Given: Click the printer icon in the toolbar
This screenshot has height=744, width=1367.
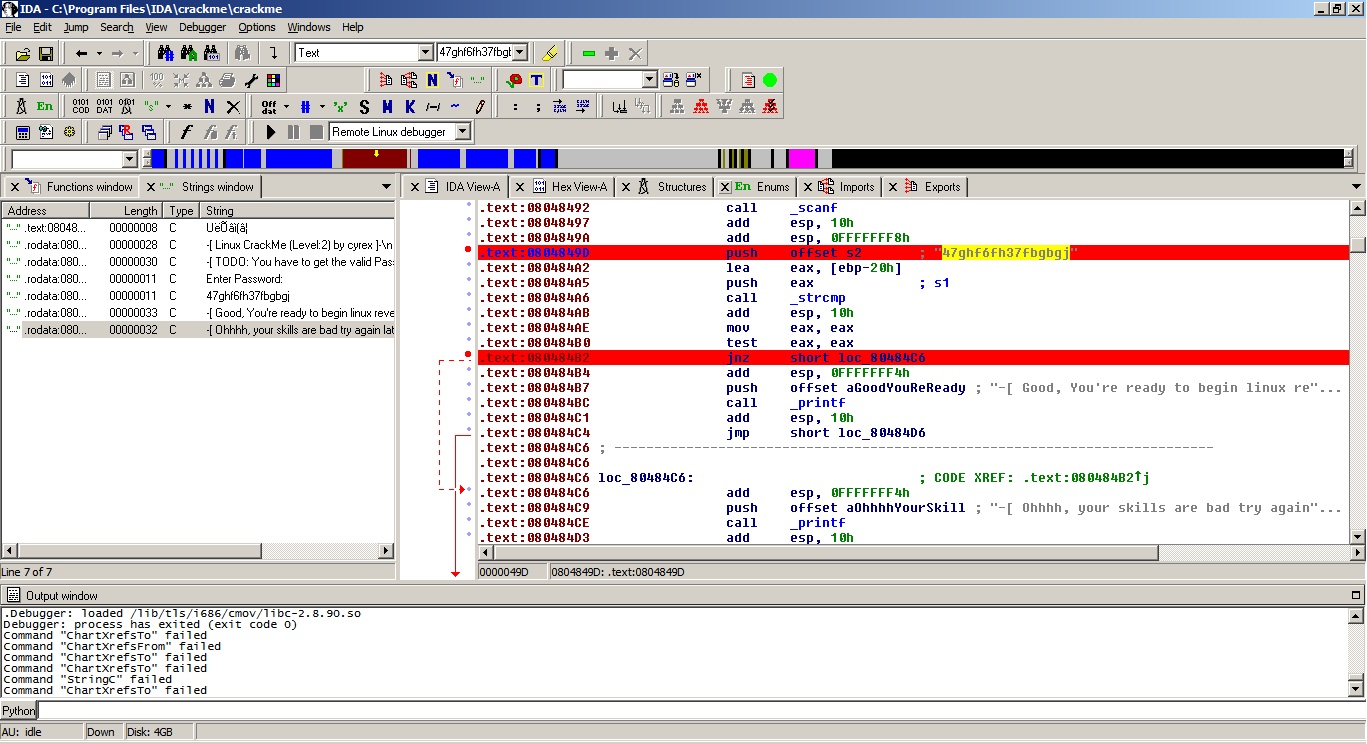Looking at the screenshot, I should (x=227, y=80).
